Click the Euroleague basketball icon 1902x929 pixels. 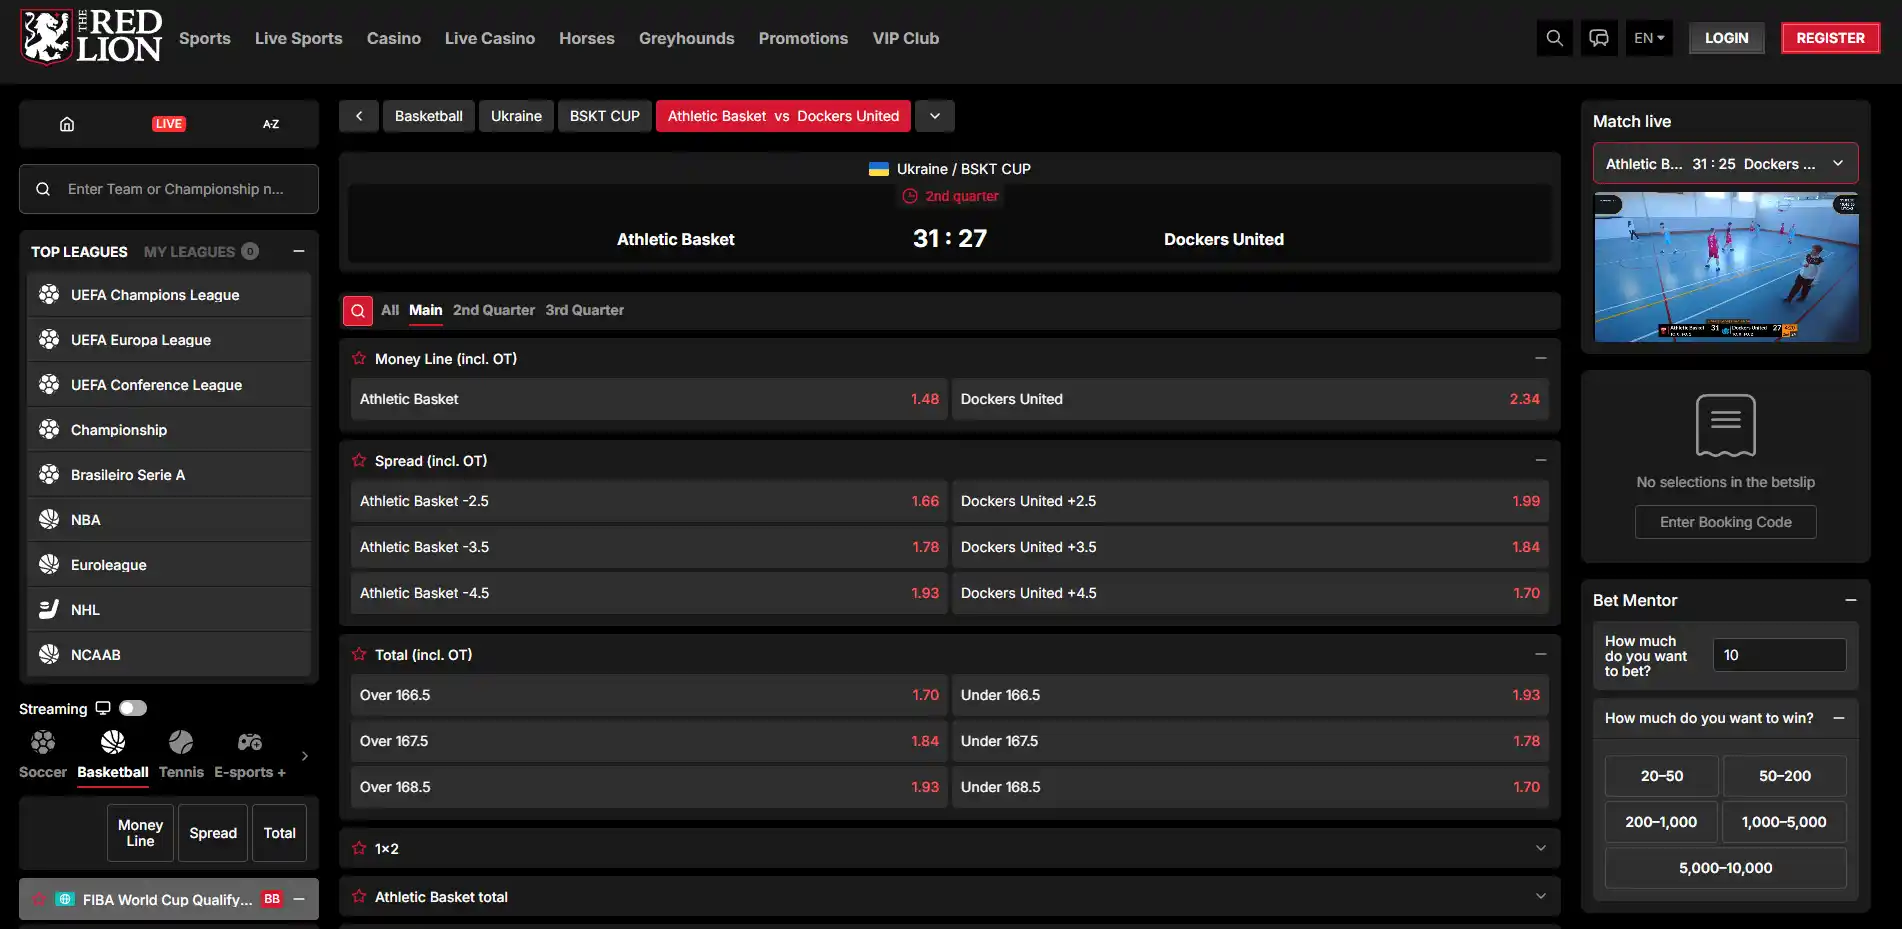[49, 564]
